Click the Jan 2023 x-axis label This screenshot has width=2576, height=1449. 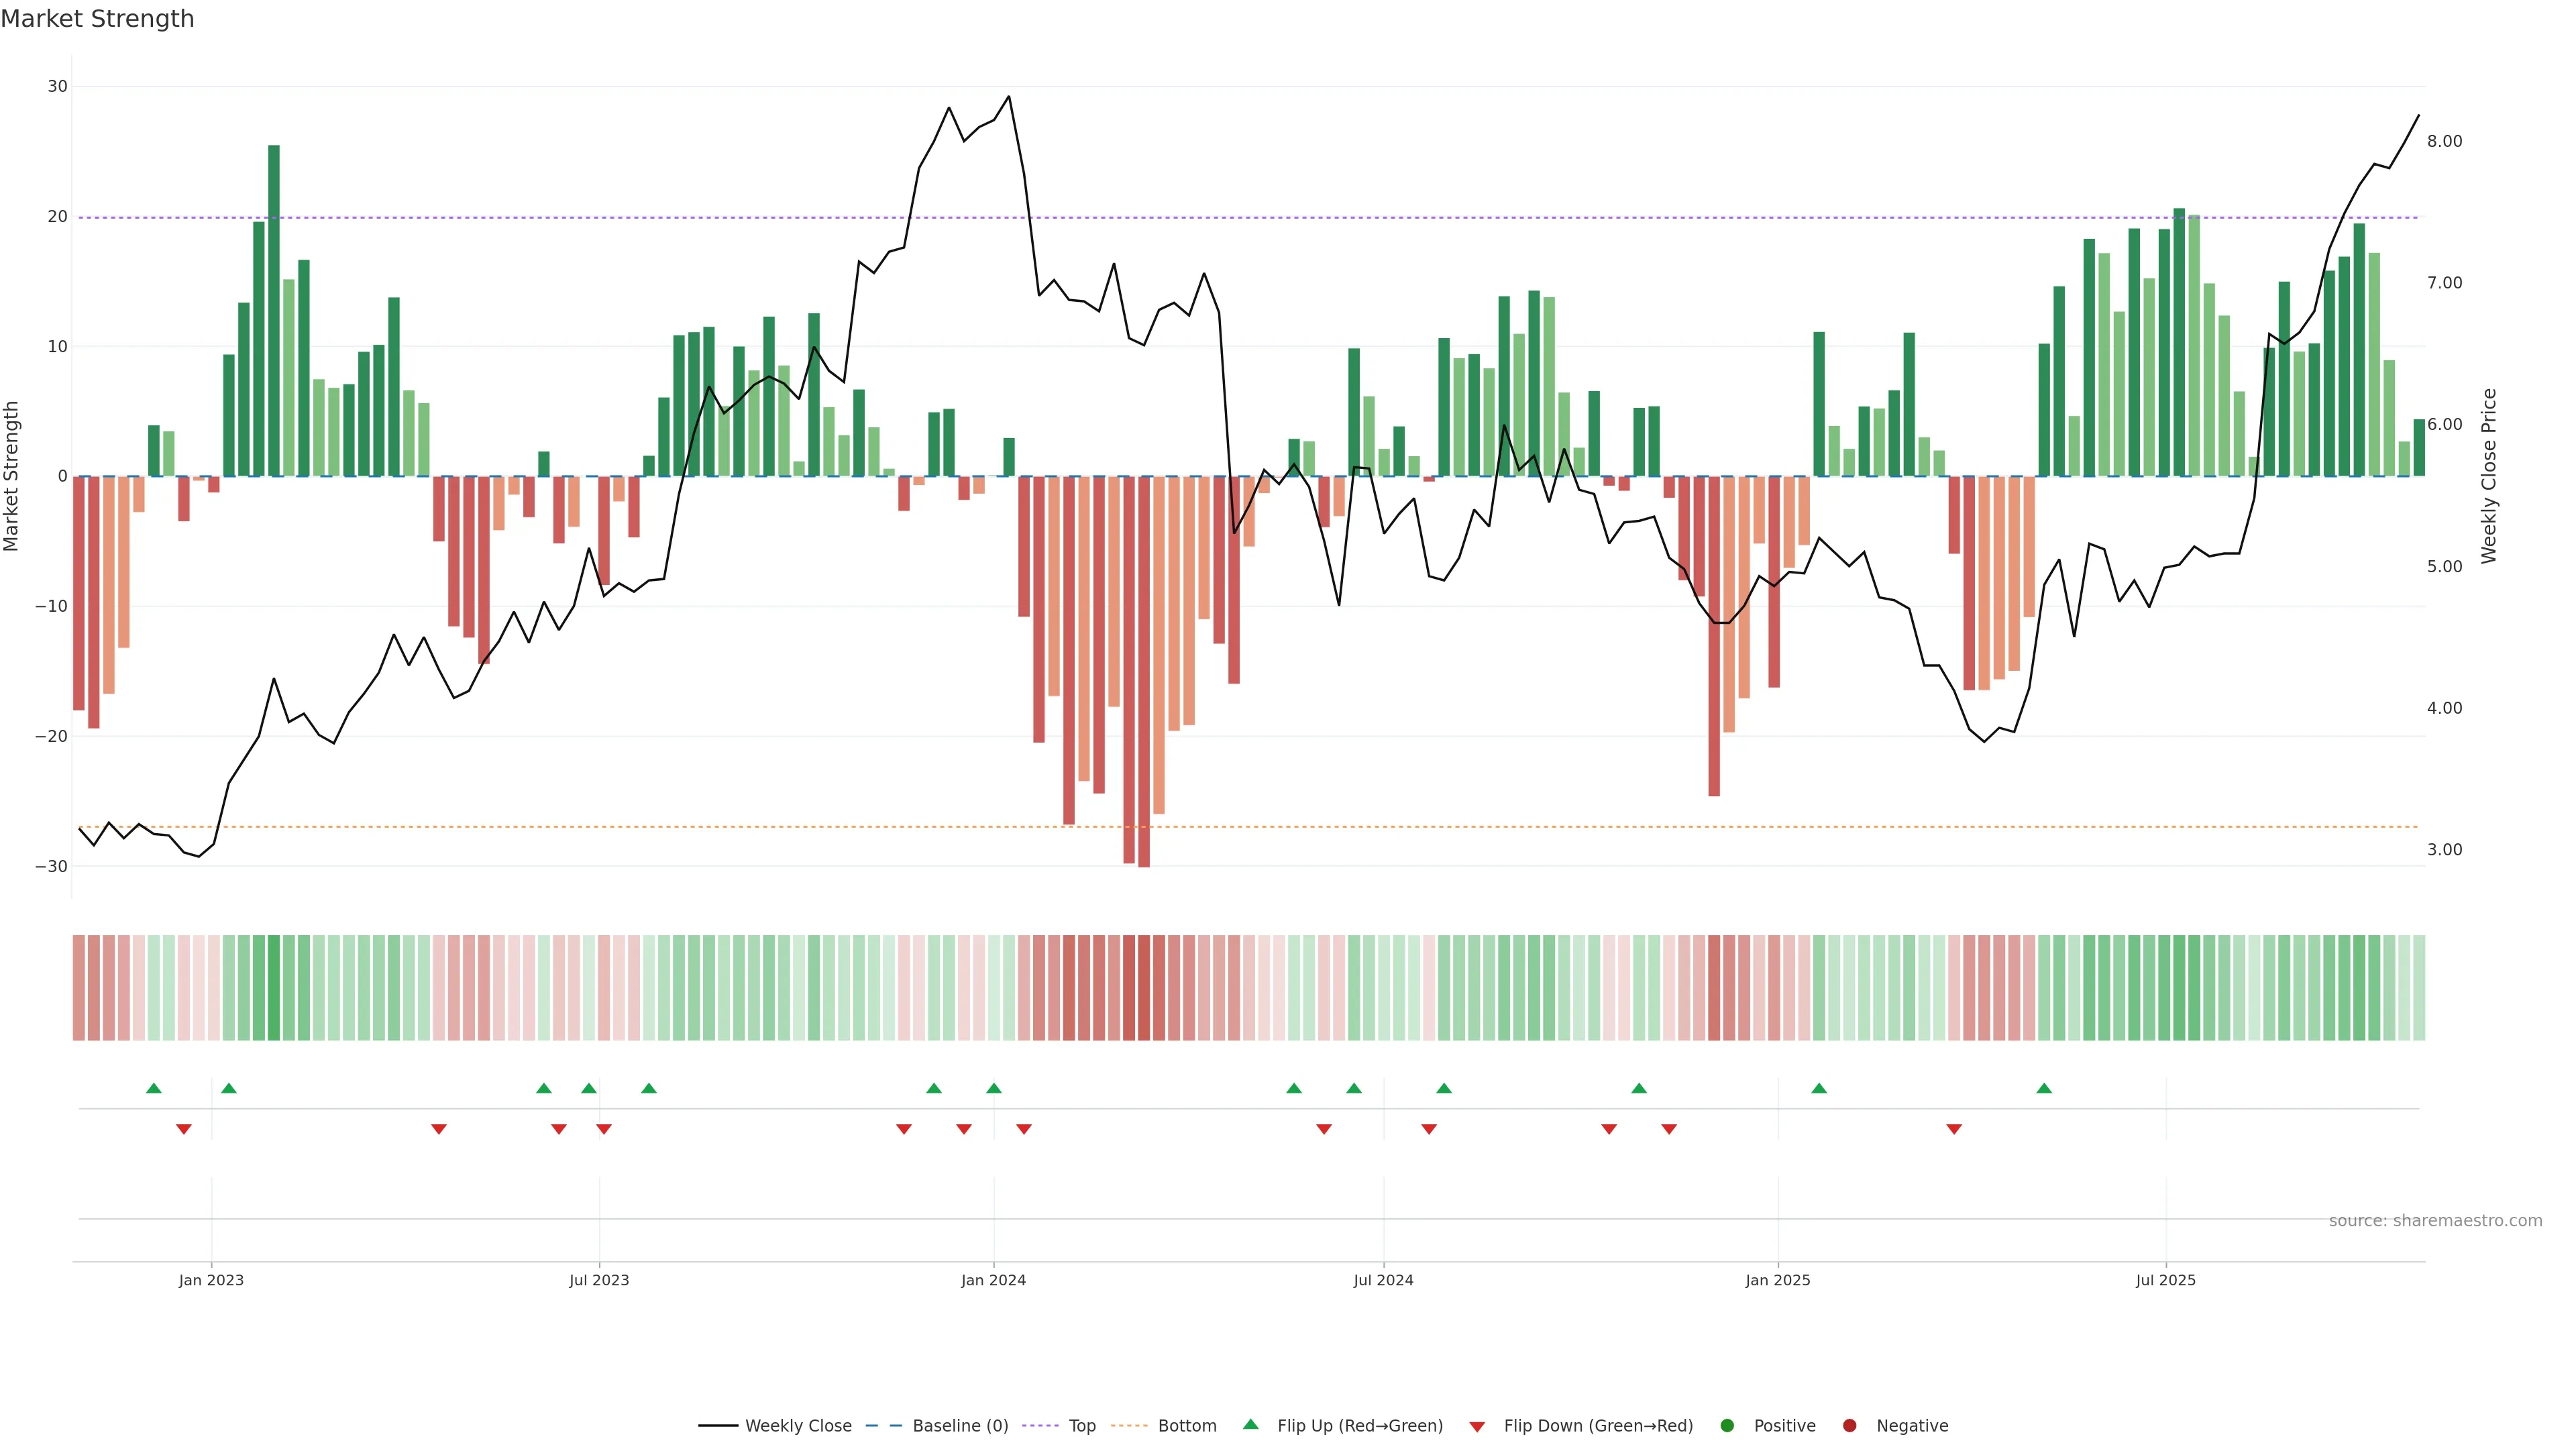click(x=211, y=1280)
